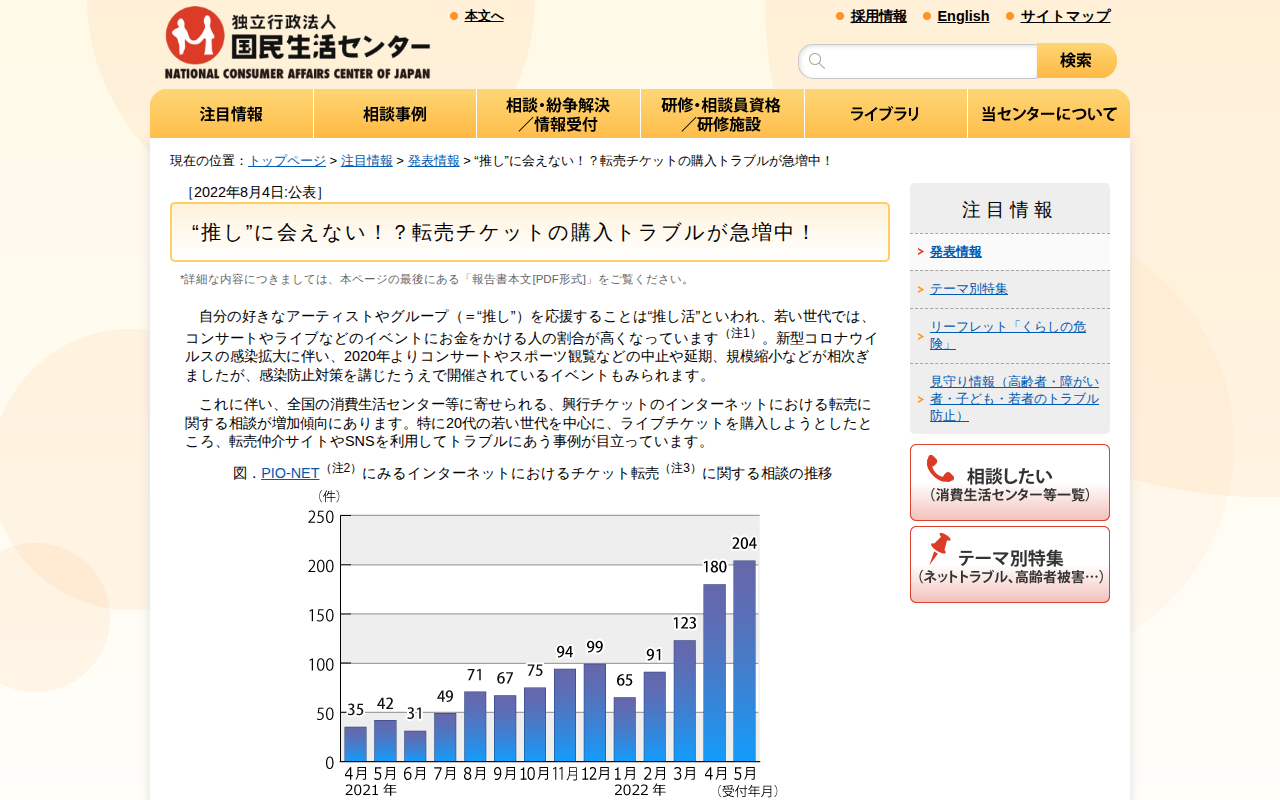Click the orange bullet beside 採用情報
The width and height of the screenshot is (1280, 800).
838,16
